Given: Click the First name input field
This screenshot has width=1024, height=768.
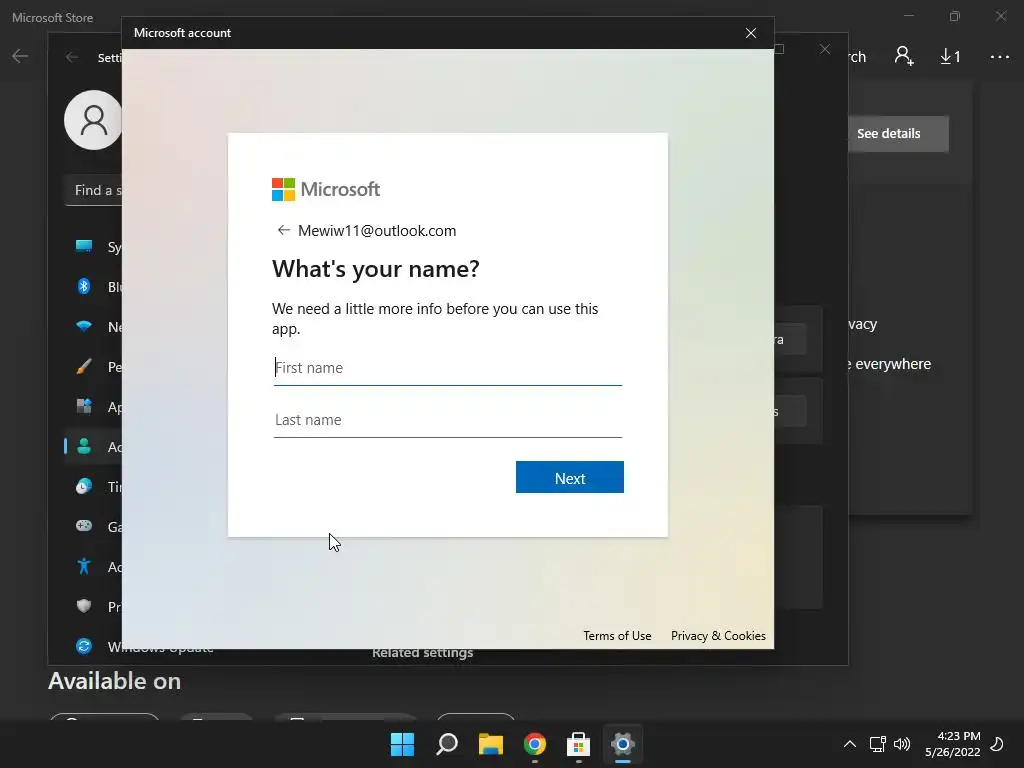Looking at the screenshot, I should pos(447,368).
